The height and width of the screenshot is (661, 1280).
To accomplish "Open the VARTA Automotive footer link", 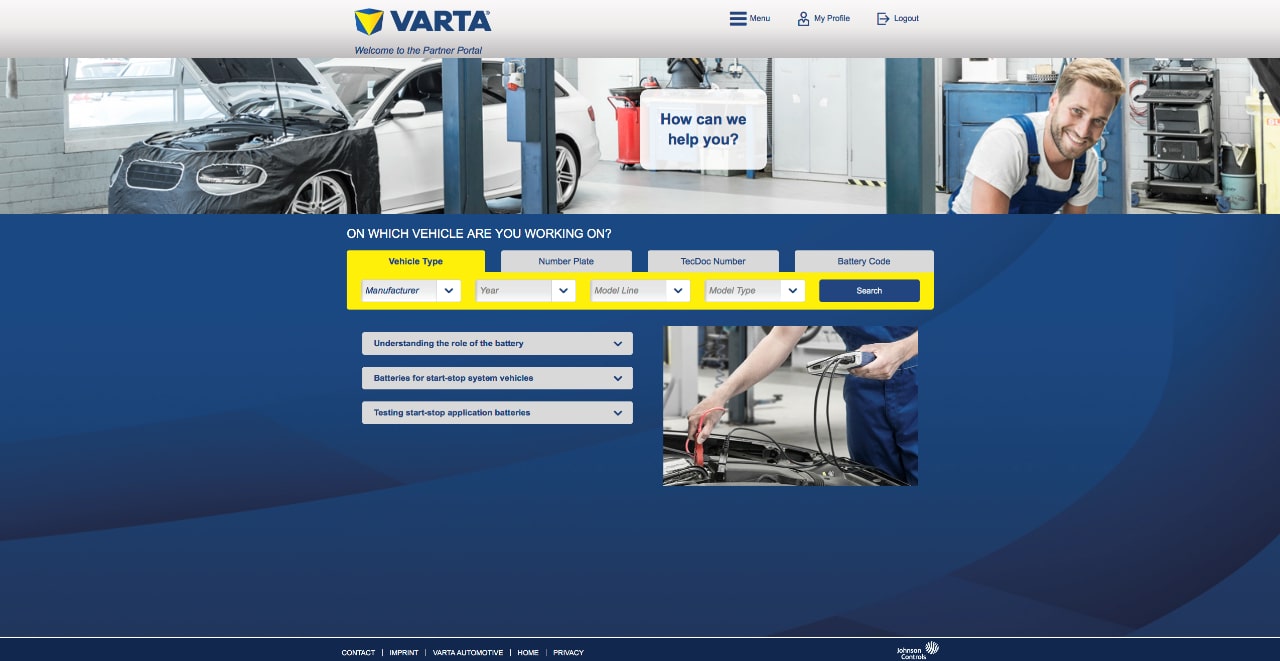I will pyautogui.click(x=468, y=653).
